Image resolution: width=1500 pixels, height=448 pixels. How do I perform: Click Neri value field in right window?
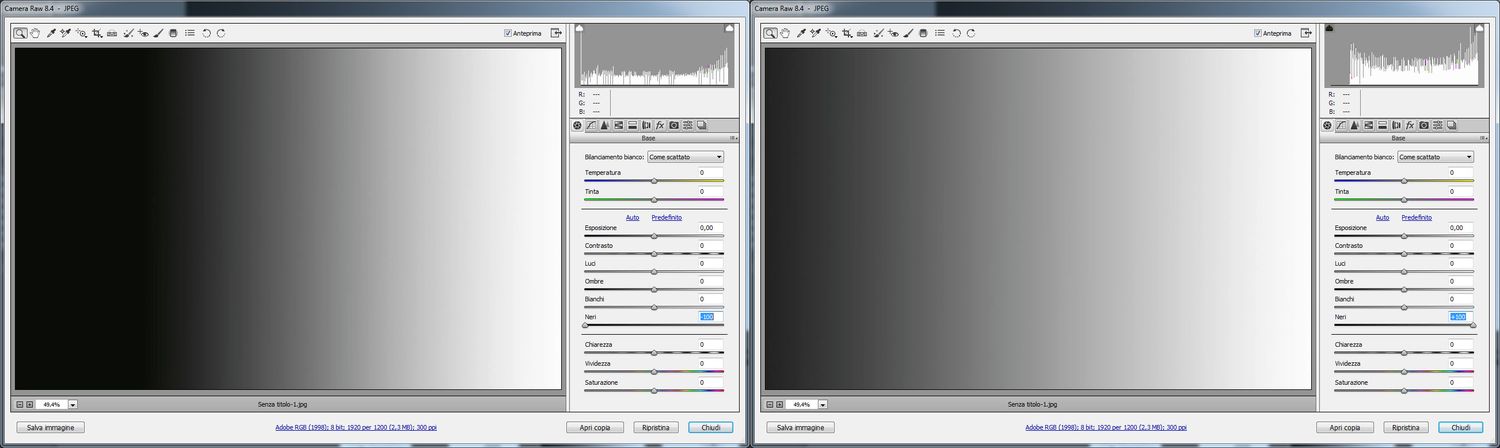click(1461, 317)
